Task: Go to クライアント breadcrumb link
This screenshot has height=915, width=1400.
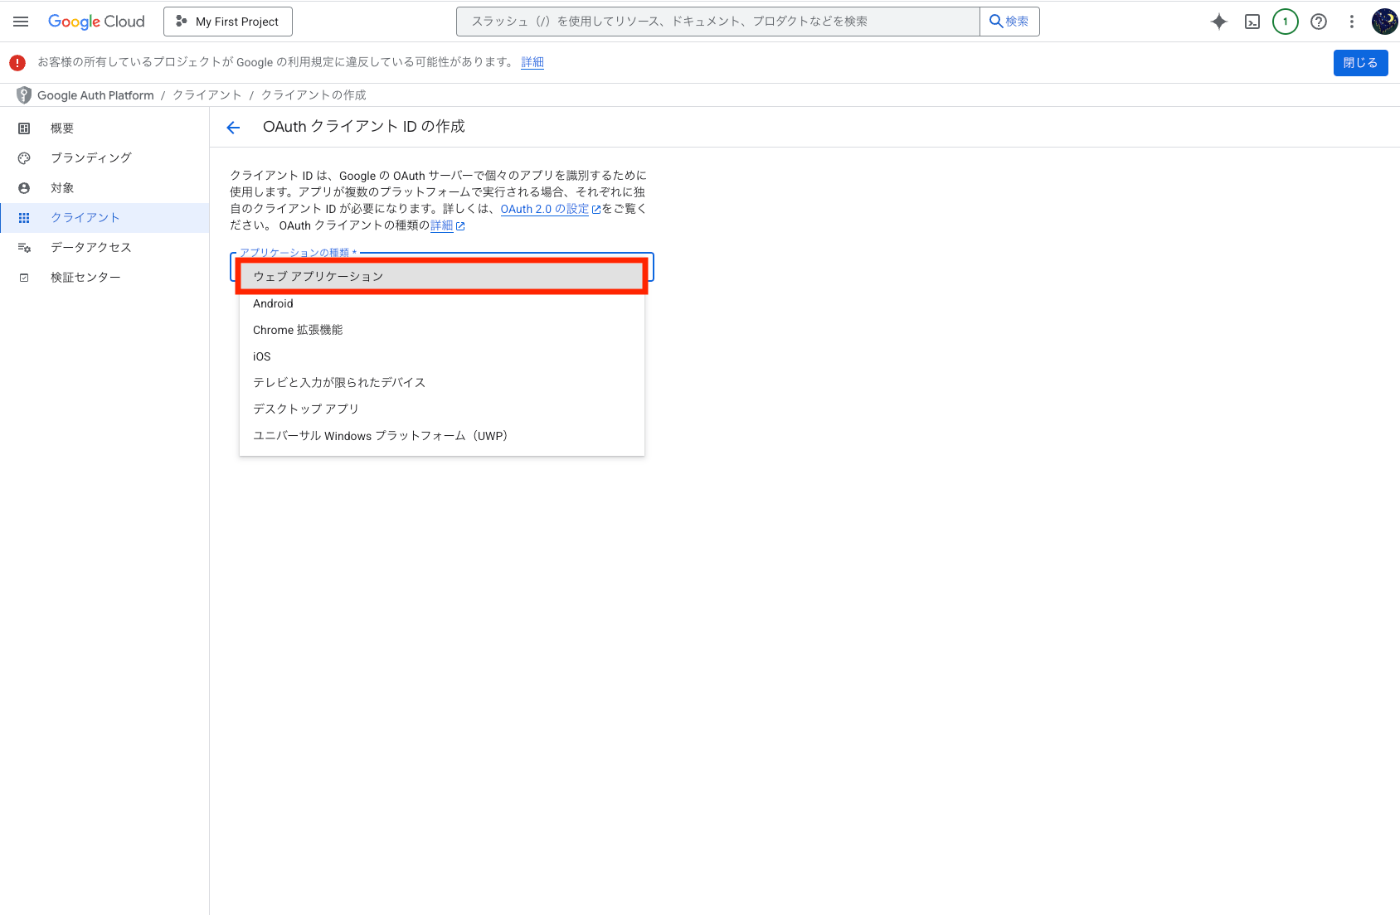Action: click(207, 95)
